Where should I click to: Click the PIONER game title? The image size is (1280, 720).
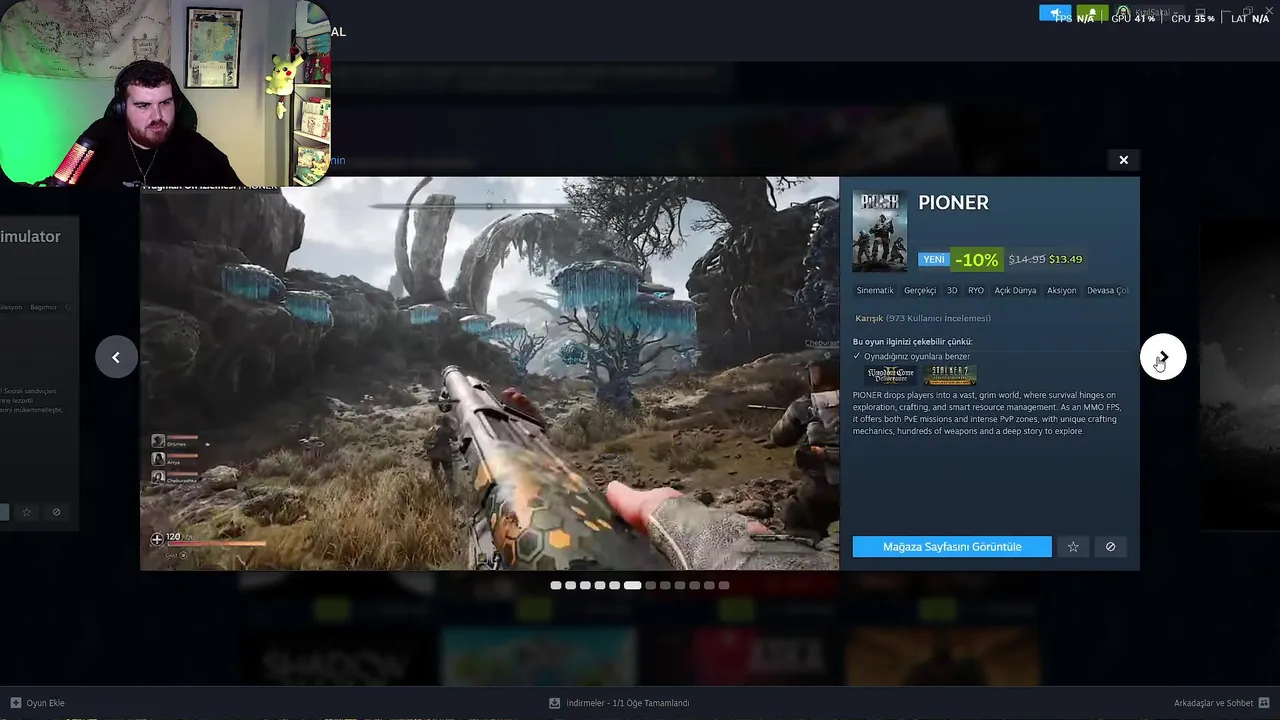[x=953, y=203]
